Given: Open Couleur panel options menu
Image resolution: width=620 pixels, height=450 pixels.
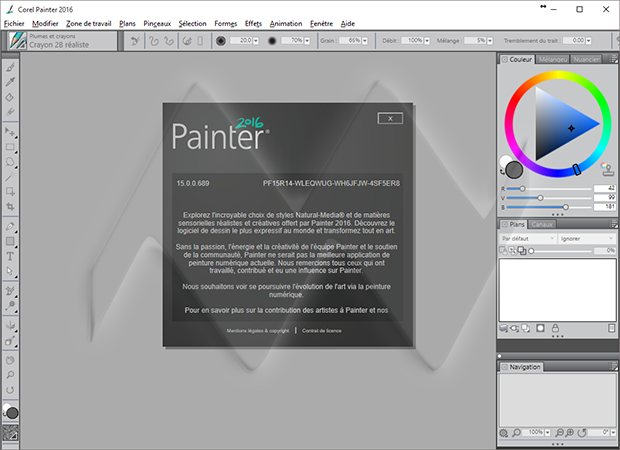Looking at the screenshot, I should tap(613, 59).
